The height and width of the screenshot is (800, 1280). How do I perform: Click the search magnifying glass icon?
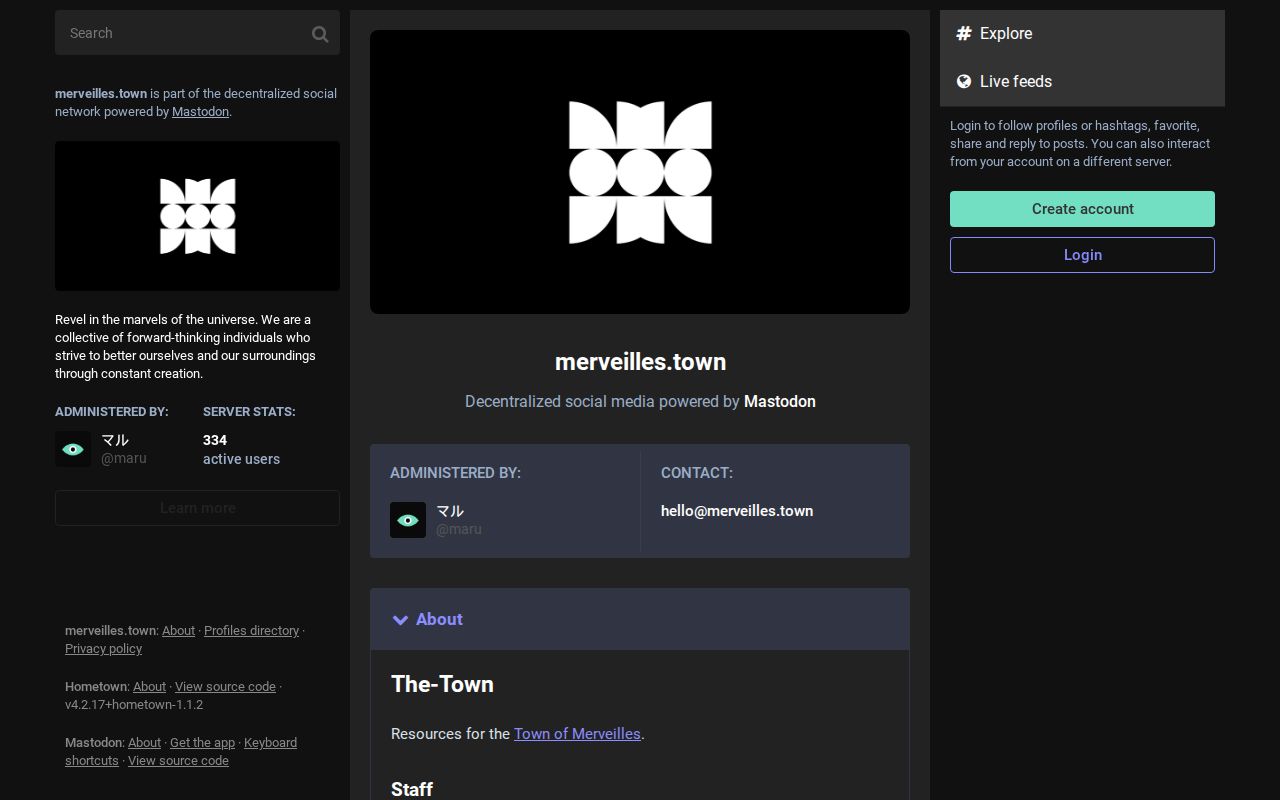click(320, 33)
